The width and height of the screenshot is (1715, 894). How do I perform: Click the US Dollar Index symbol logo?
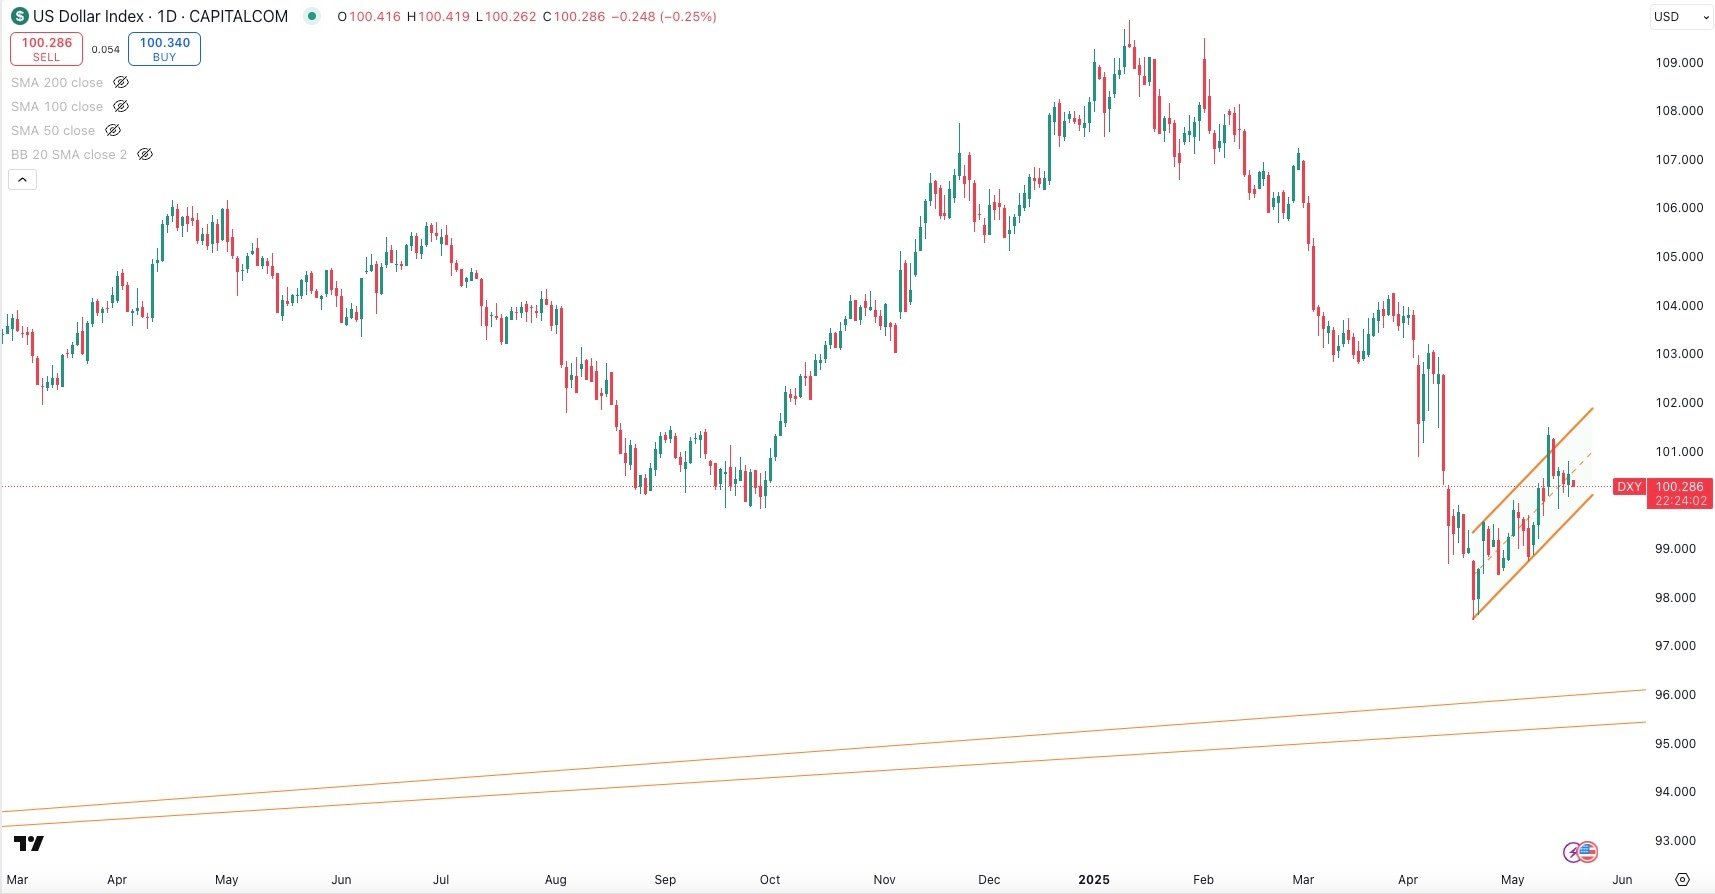(19, 16)
